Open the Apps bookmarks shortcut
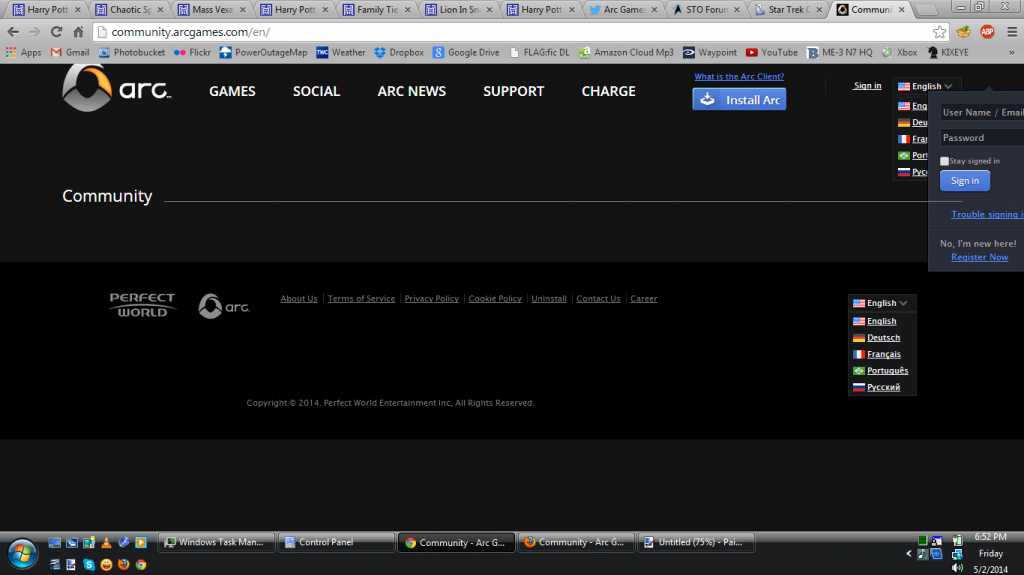The image size is (1024, 575). click(x=24, y=52)
